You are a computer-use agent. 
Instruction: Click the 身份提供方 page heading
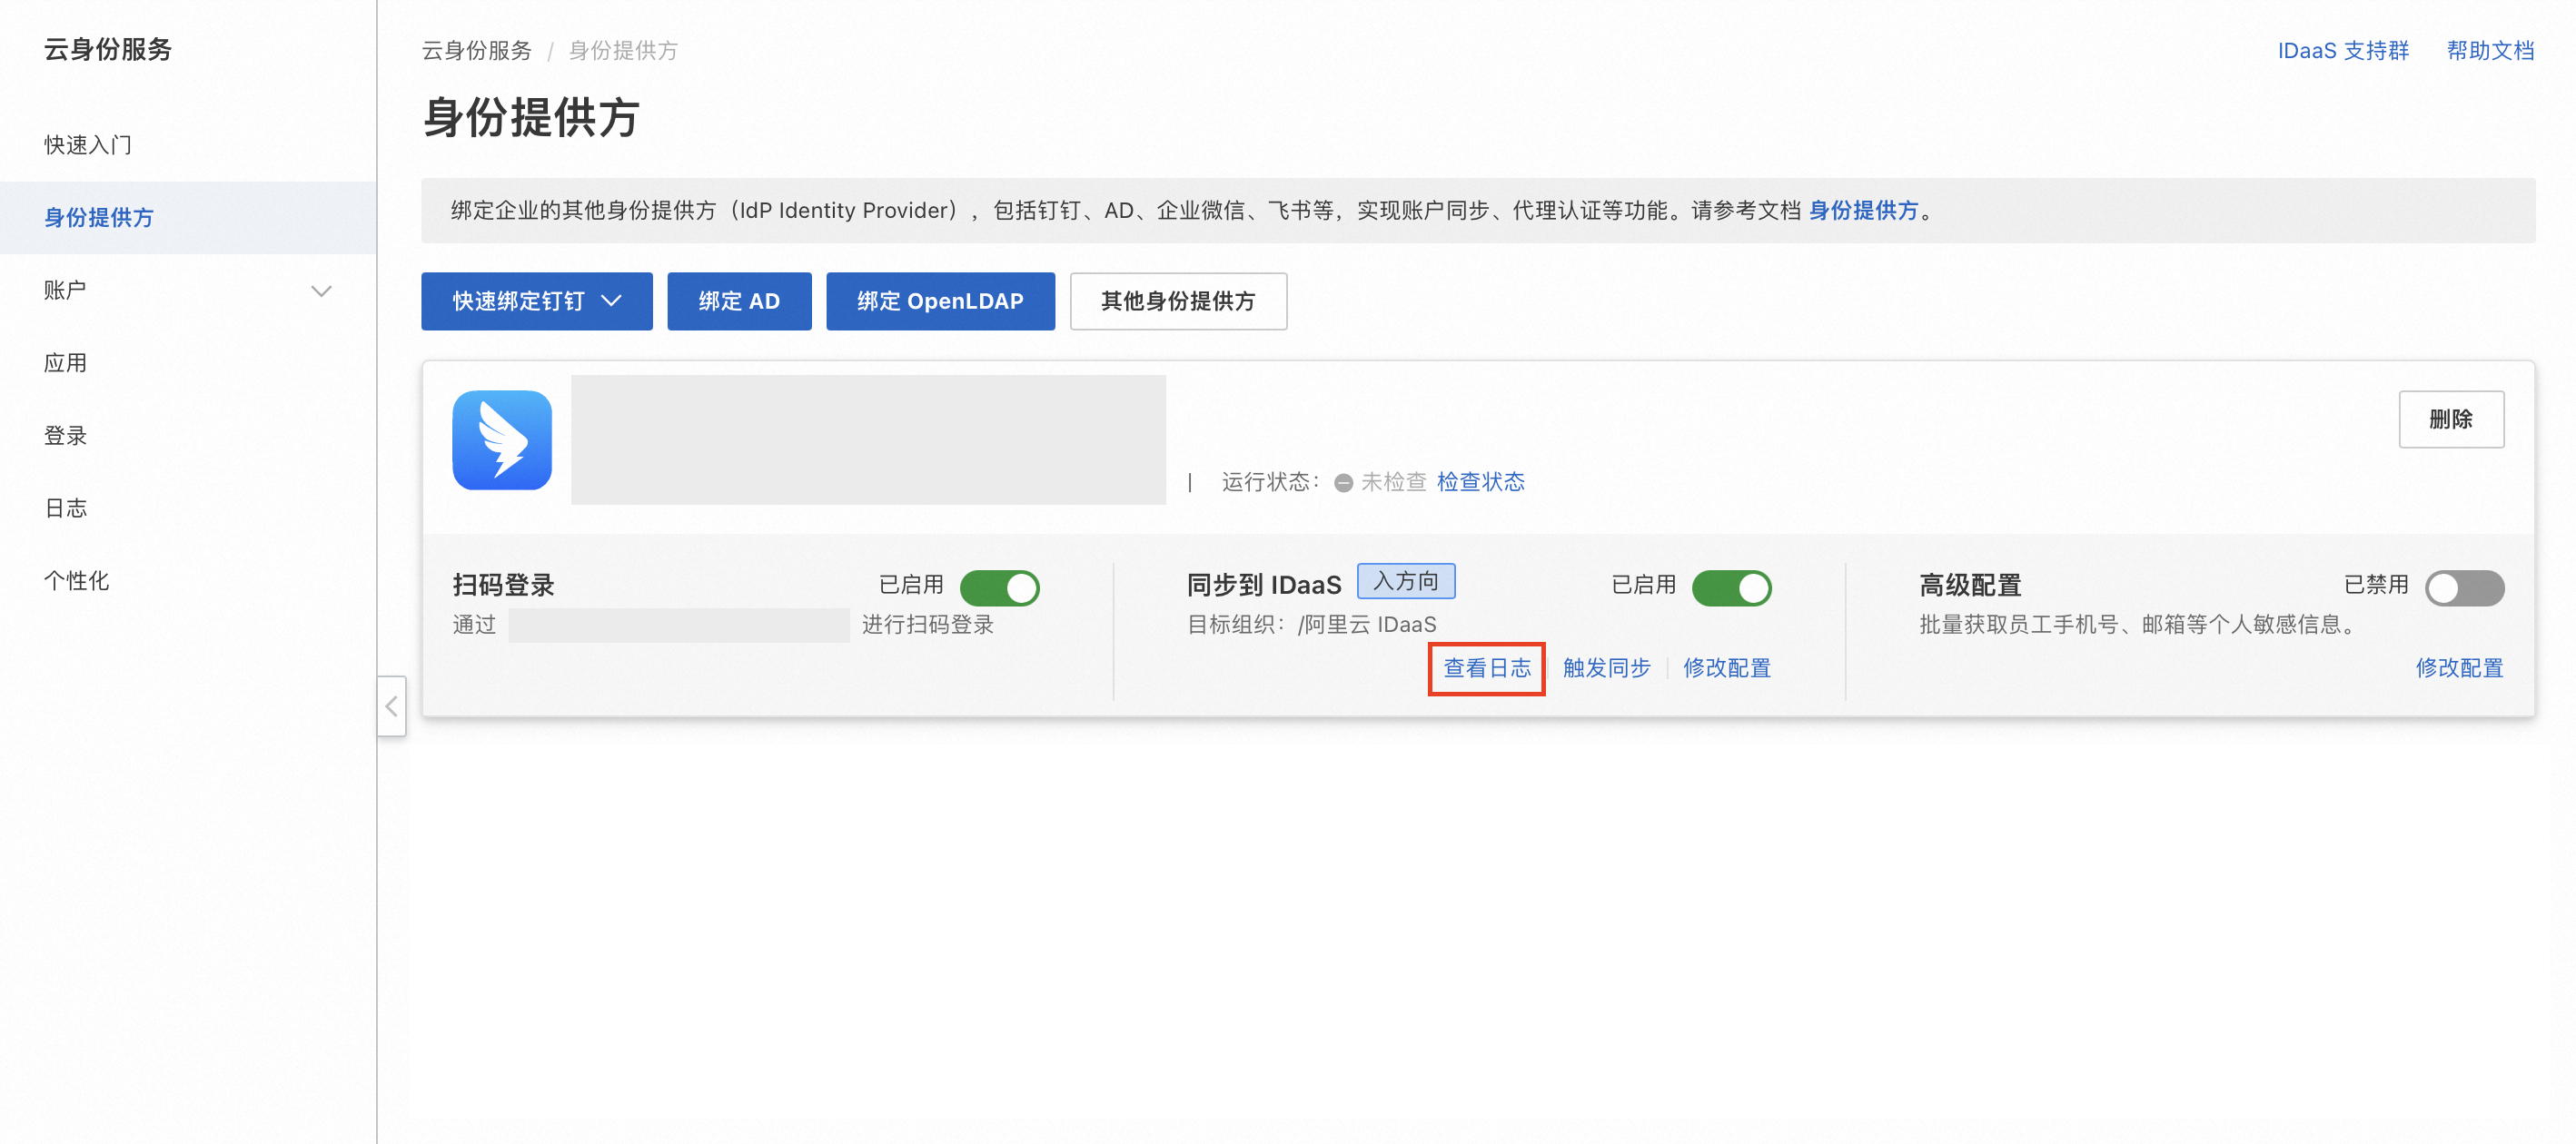point(531,117)
